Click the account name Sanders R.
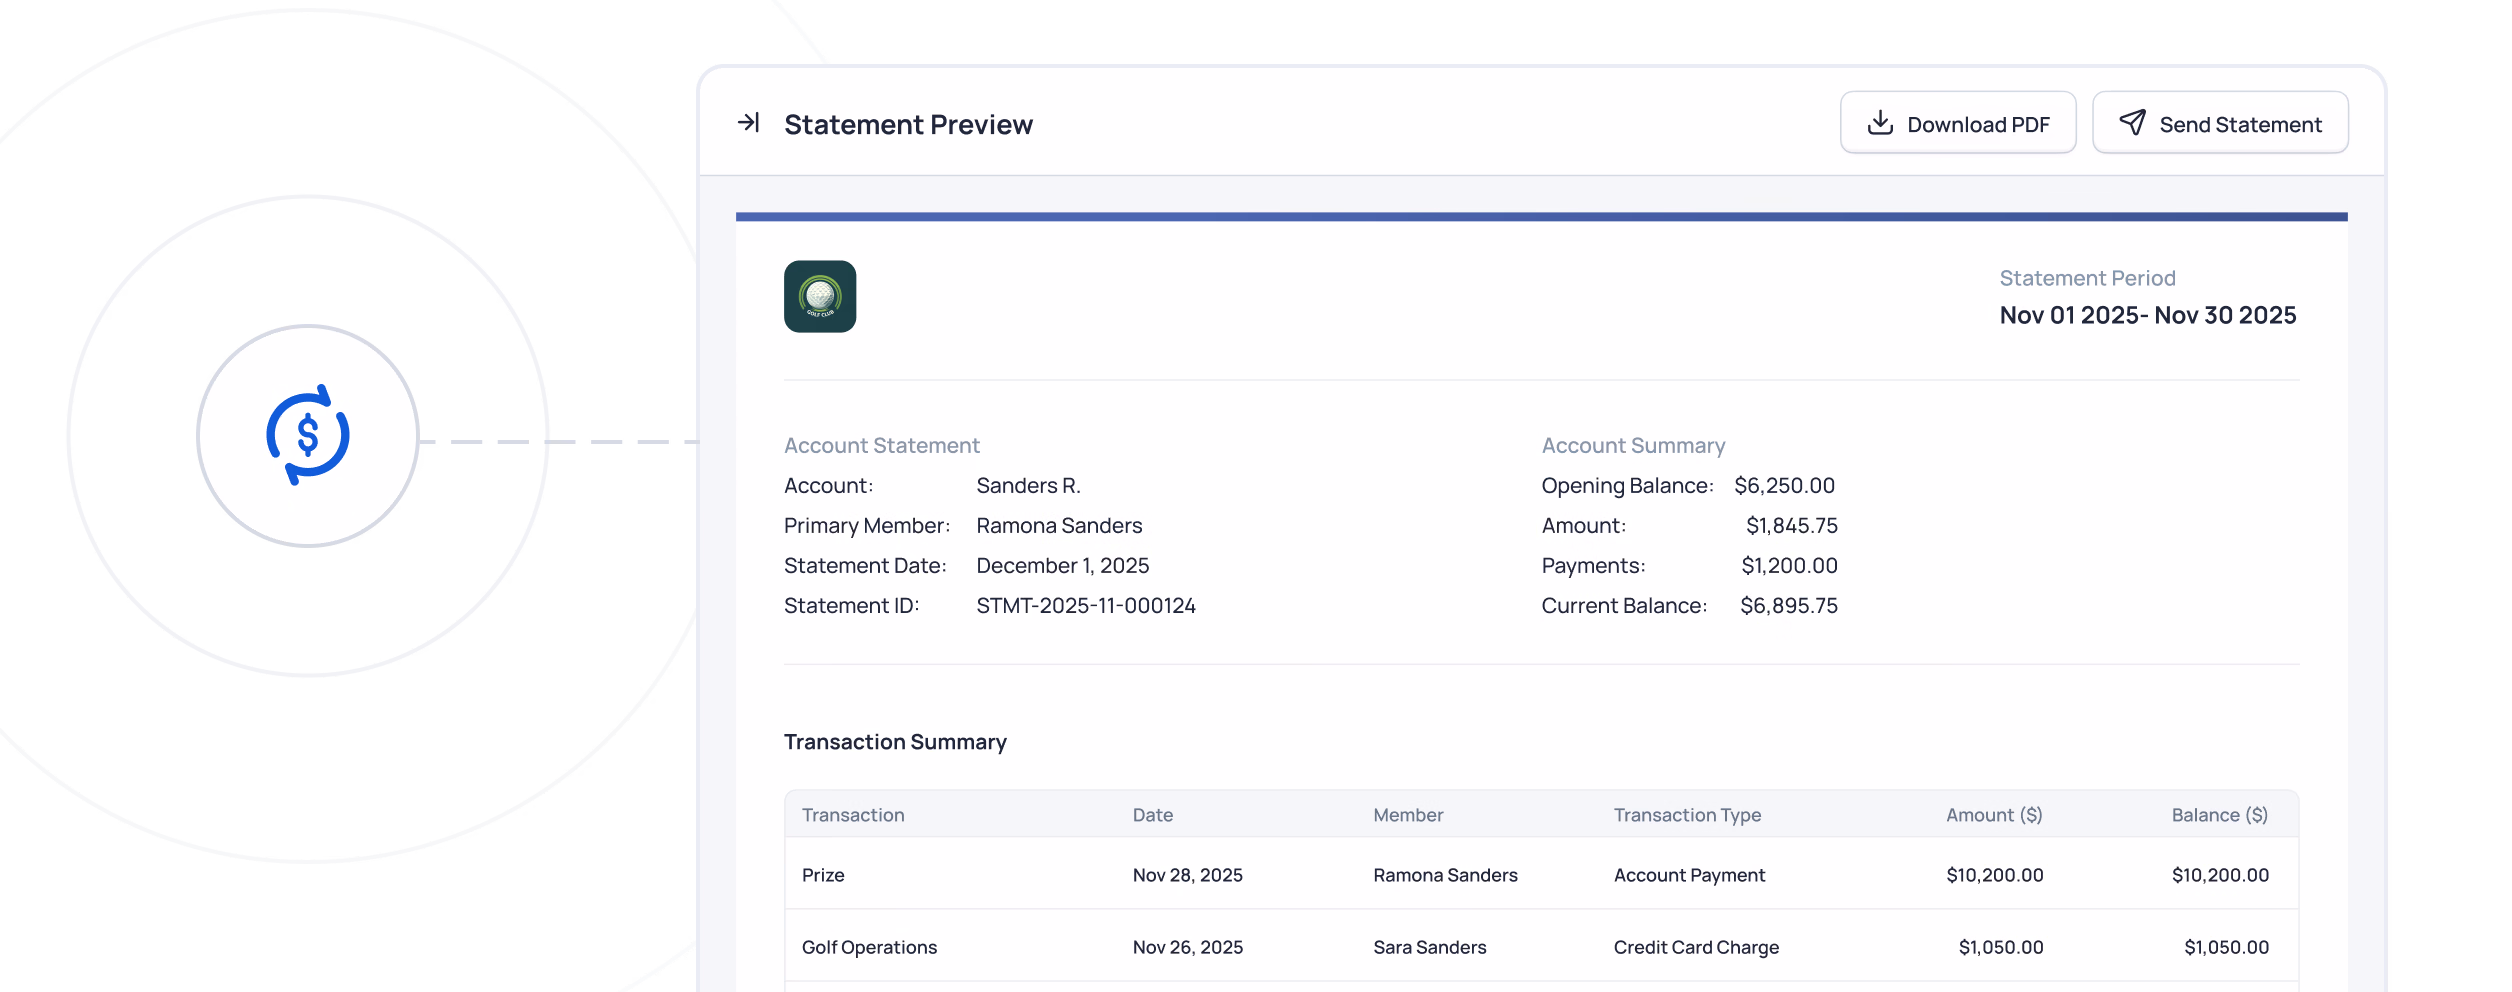 (x=1028, y=485)
